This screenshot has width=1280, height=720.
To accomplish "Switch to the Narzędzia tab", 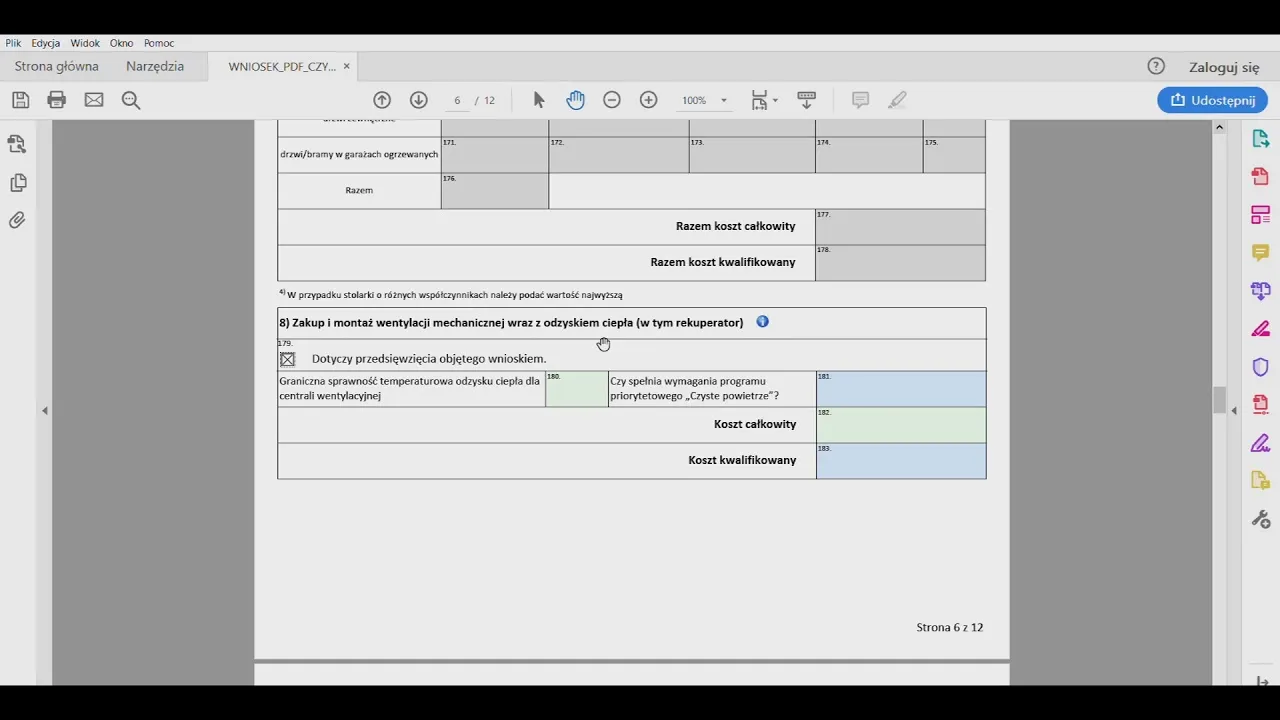I will pos(155,66).
